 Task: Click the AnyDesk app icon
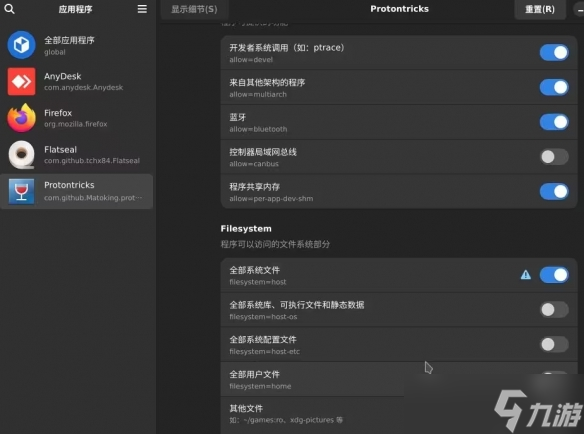21,82
